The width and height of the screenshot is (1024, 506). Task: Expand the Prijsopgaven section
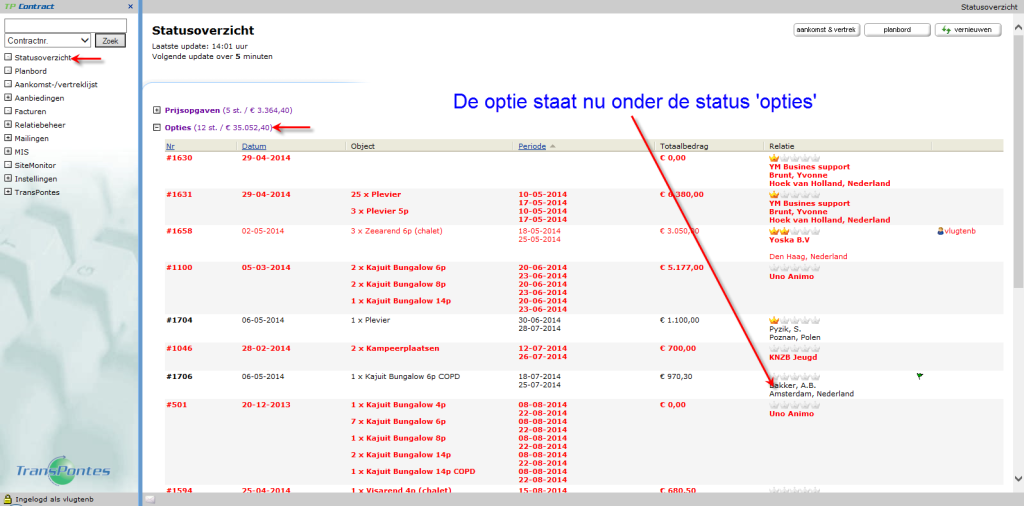(156, 110)
